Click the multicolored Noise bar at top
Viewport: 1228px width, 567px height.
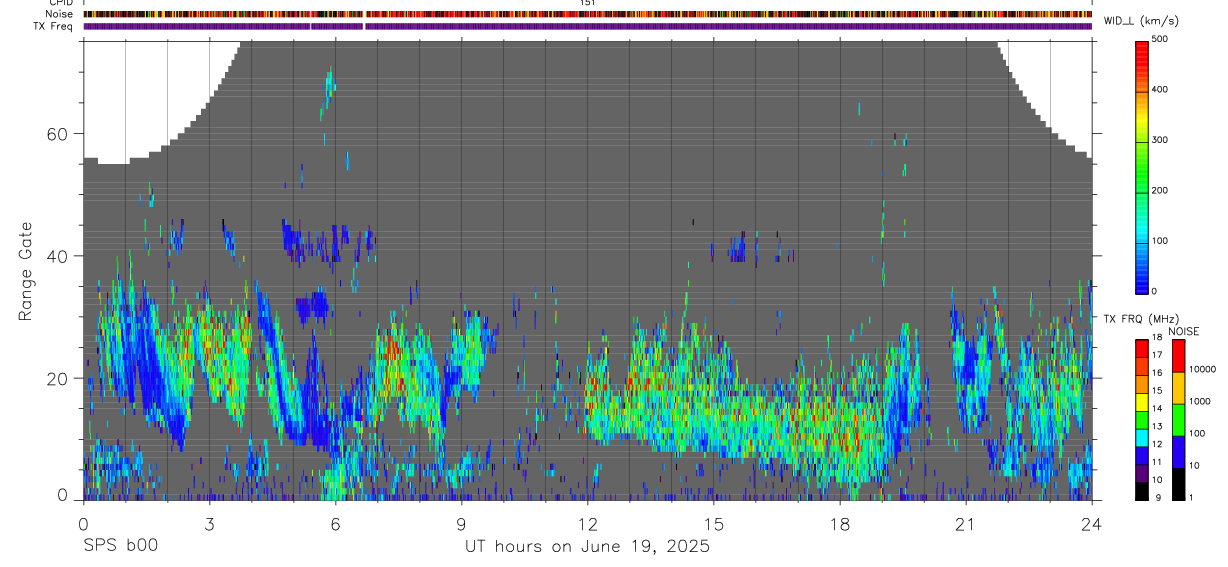point(588,14)
